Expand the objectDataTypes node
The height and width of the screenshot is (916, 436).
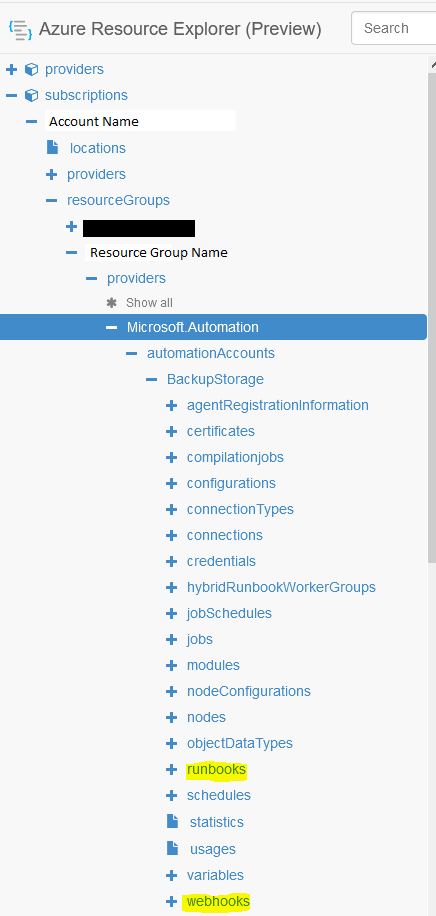tap(171, 744)
